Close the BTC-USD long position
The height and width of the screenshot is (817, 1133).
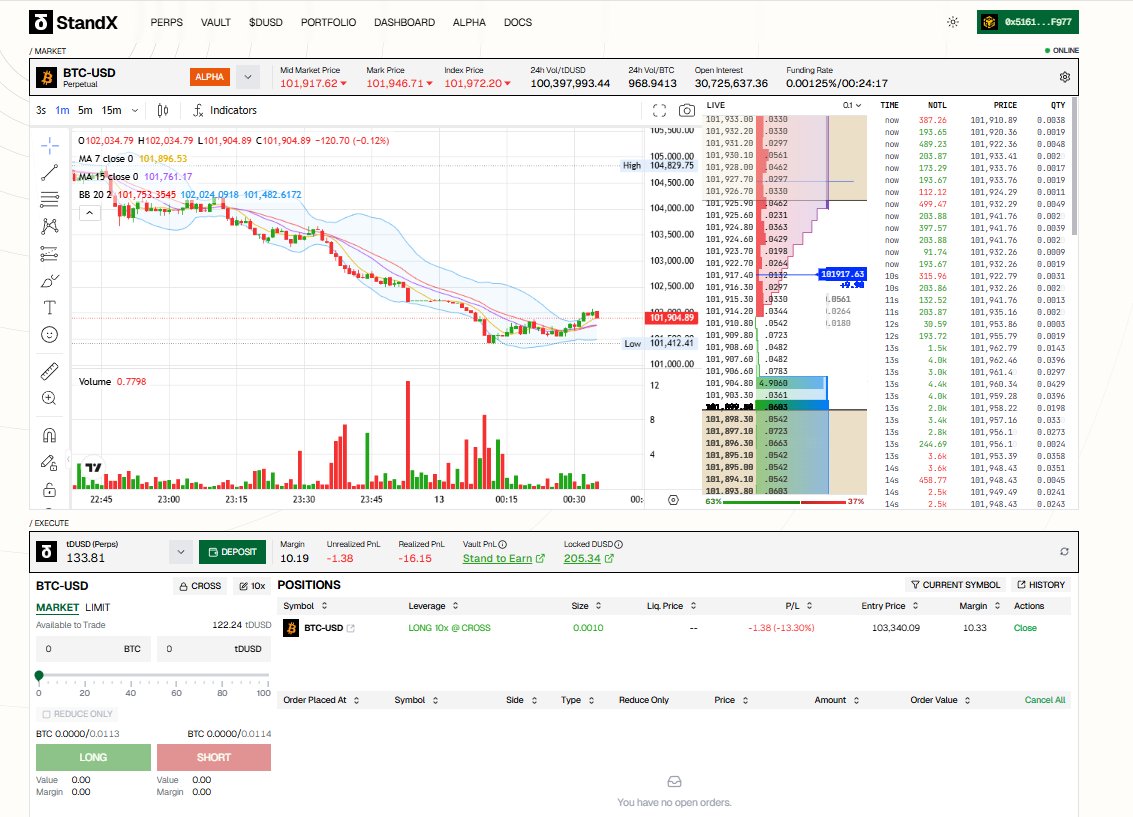pyautogui.click(x=1025, y=628)
